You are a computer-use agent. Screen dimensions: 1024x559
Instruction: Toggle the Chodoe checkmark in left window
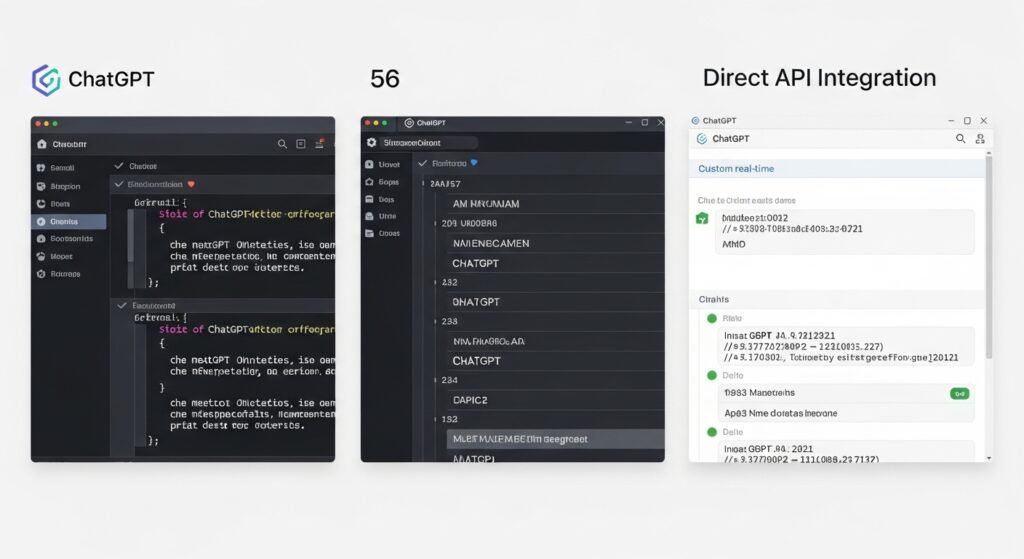pyautogui.click(x=119, y=166)
